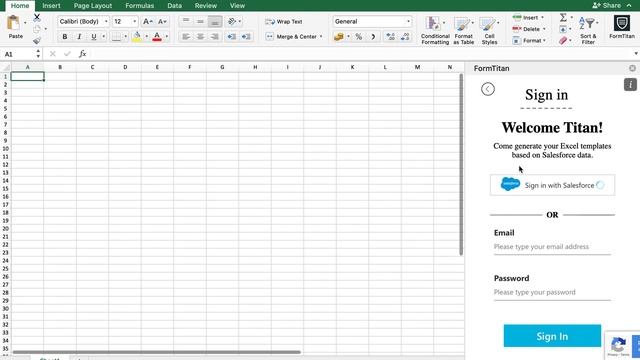The image size is (640, 360).
Task: Click the Align Right icon
Action: [x=215, y=37]
